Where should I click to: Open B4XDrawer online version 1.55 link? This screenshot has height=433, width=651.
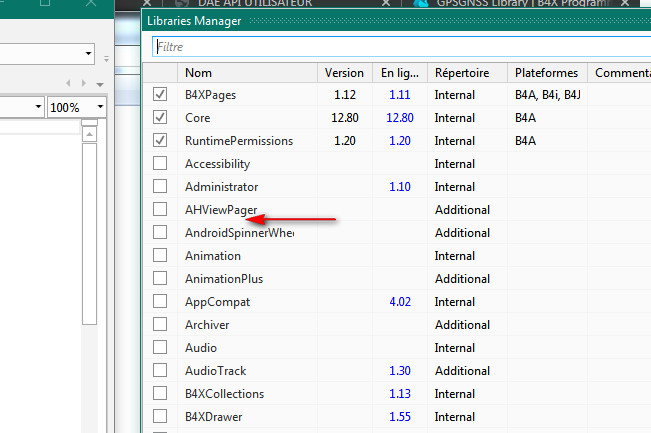pyautogui.click(x=400, y=417)
